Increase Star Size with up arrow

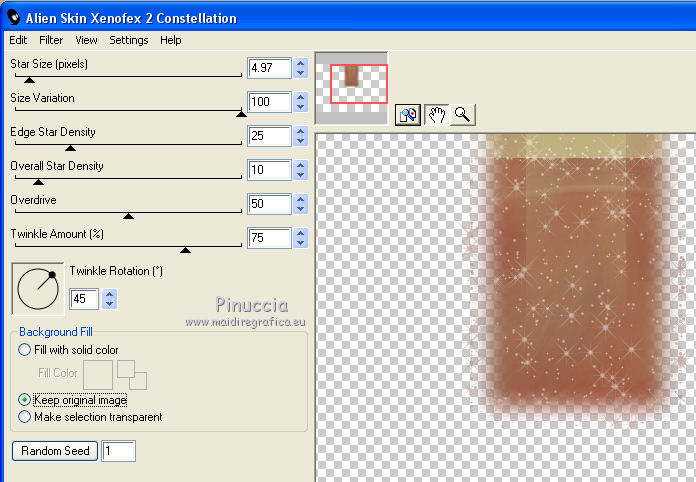tap(301, 63)
